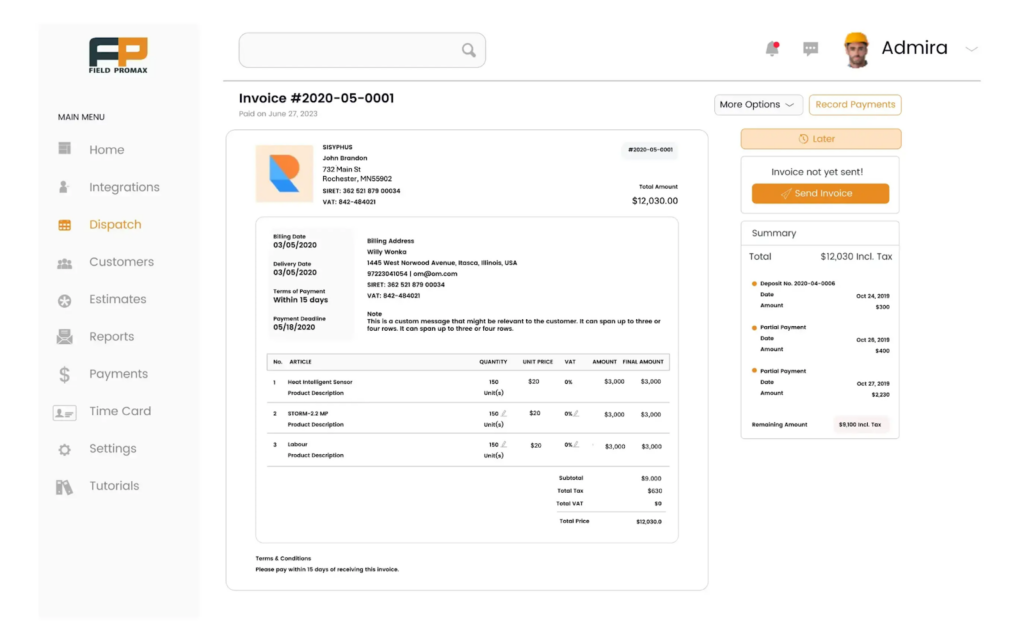The height and width of the screenshot is (641, 1024).
Task: Click the Time Card icon
Action: pyautogui.click(x=65, y=411)
